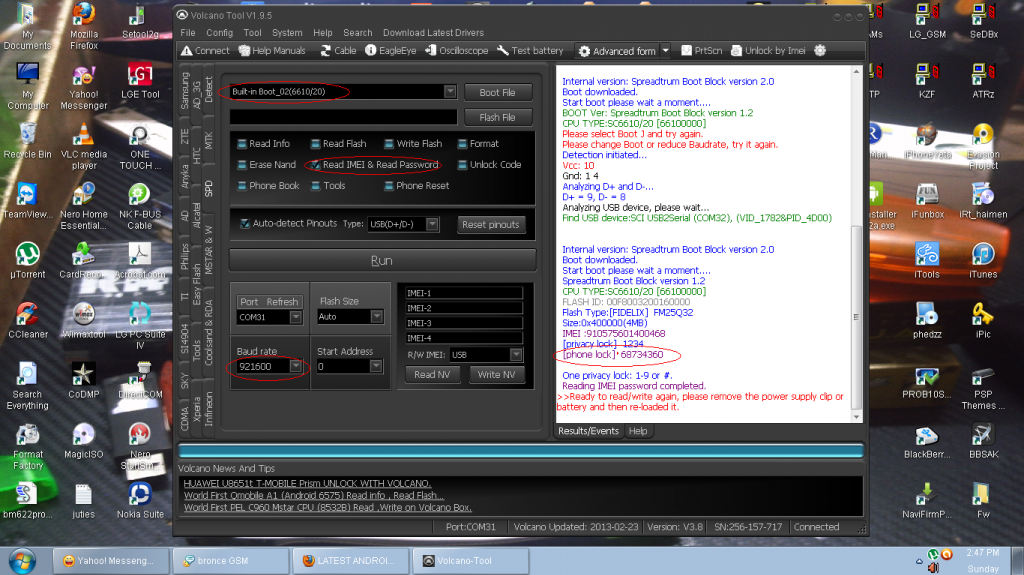1024x575 pixels.
Task: Open the Flash Size Auto dropdown
Action: pyautogui.click(x=377, y=317)
